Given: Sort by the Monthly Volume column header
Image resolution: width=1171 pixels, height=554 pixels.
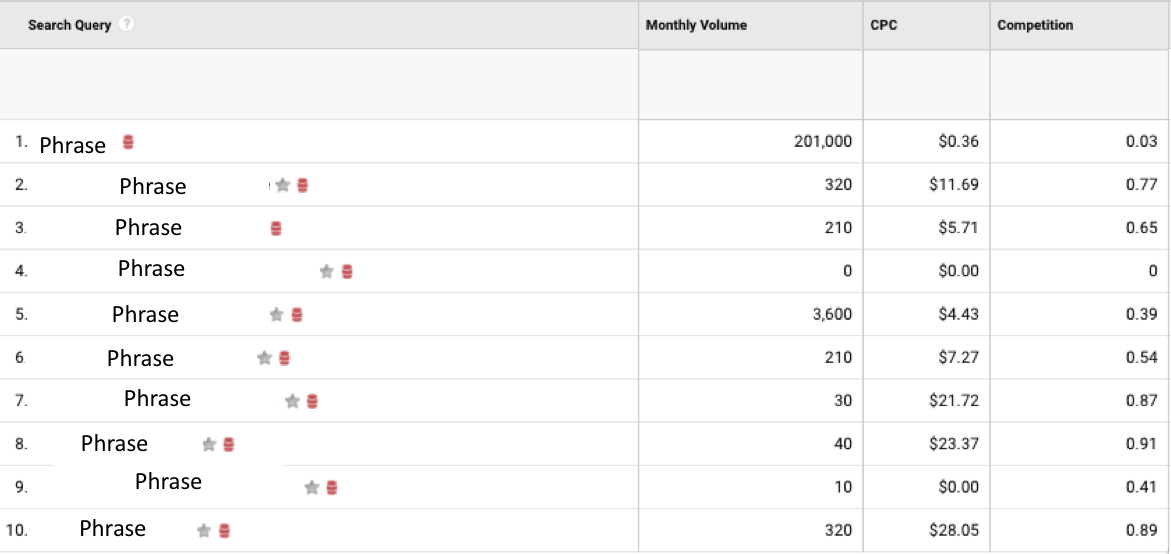Looking at the screenshot, I should [696, 25].
